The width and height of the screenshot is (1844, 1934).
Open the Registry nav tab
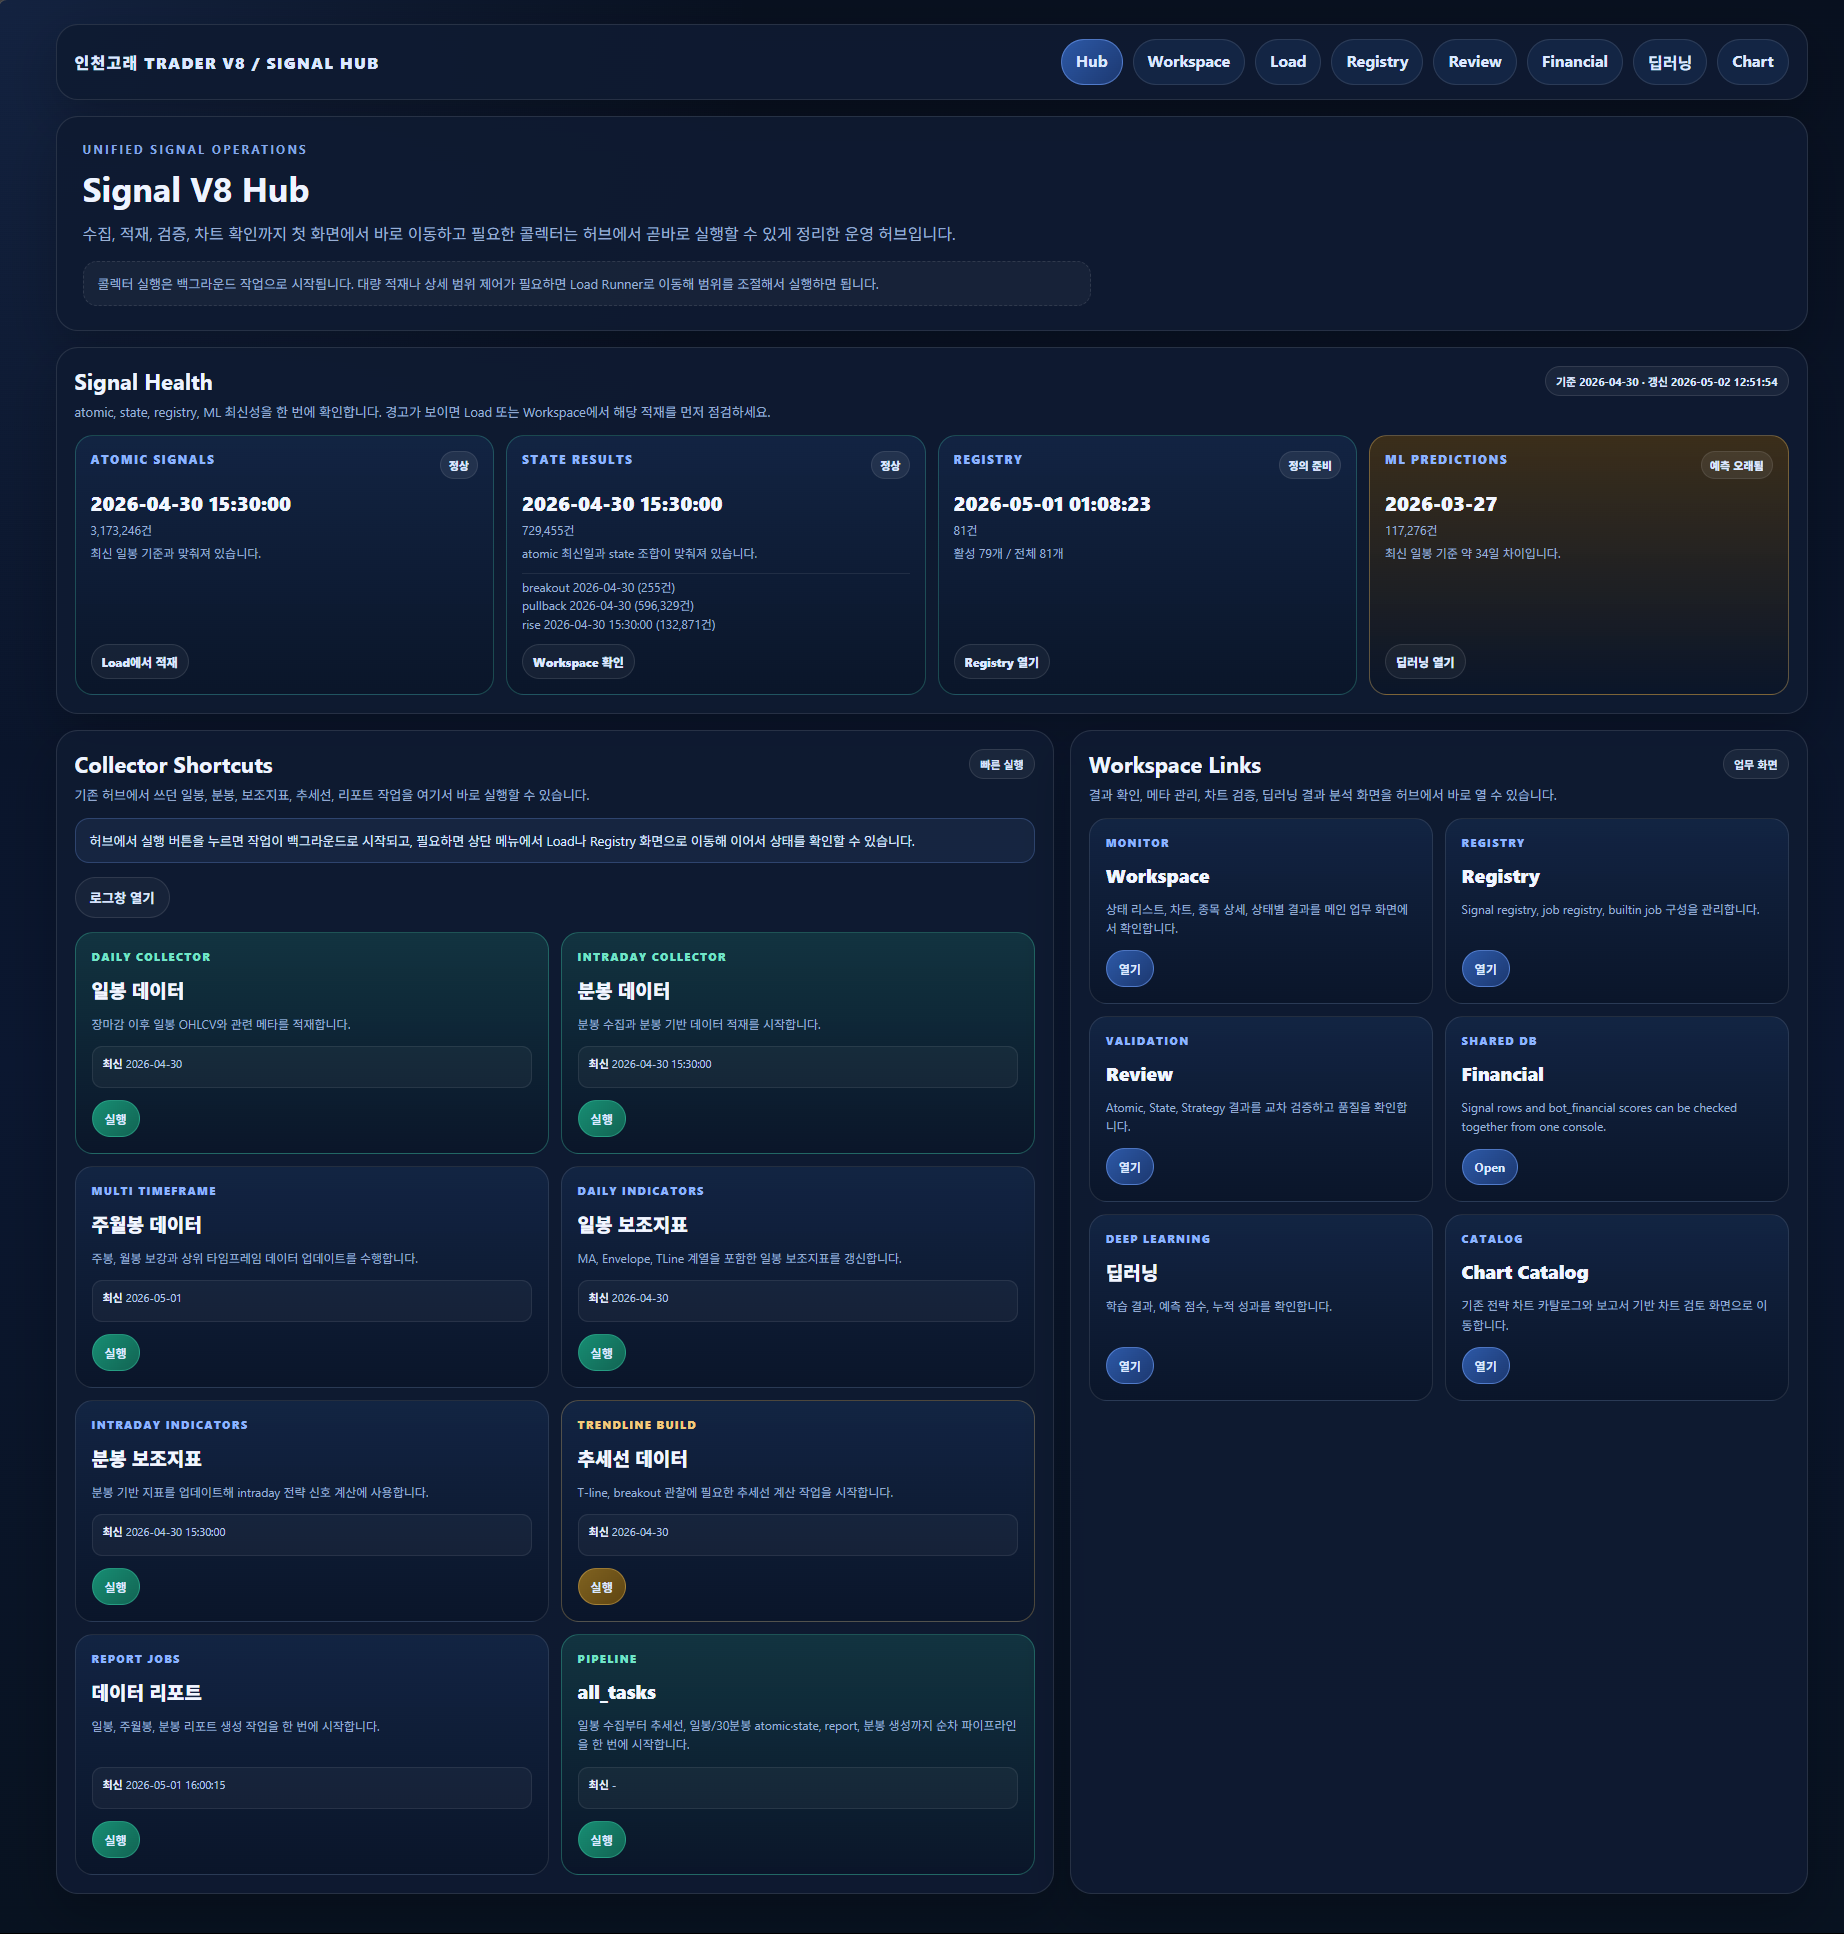1377,62
